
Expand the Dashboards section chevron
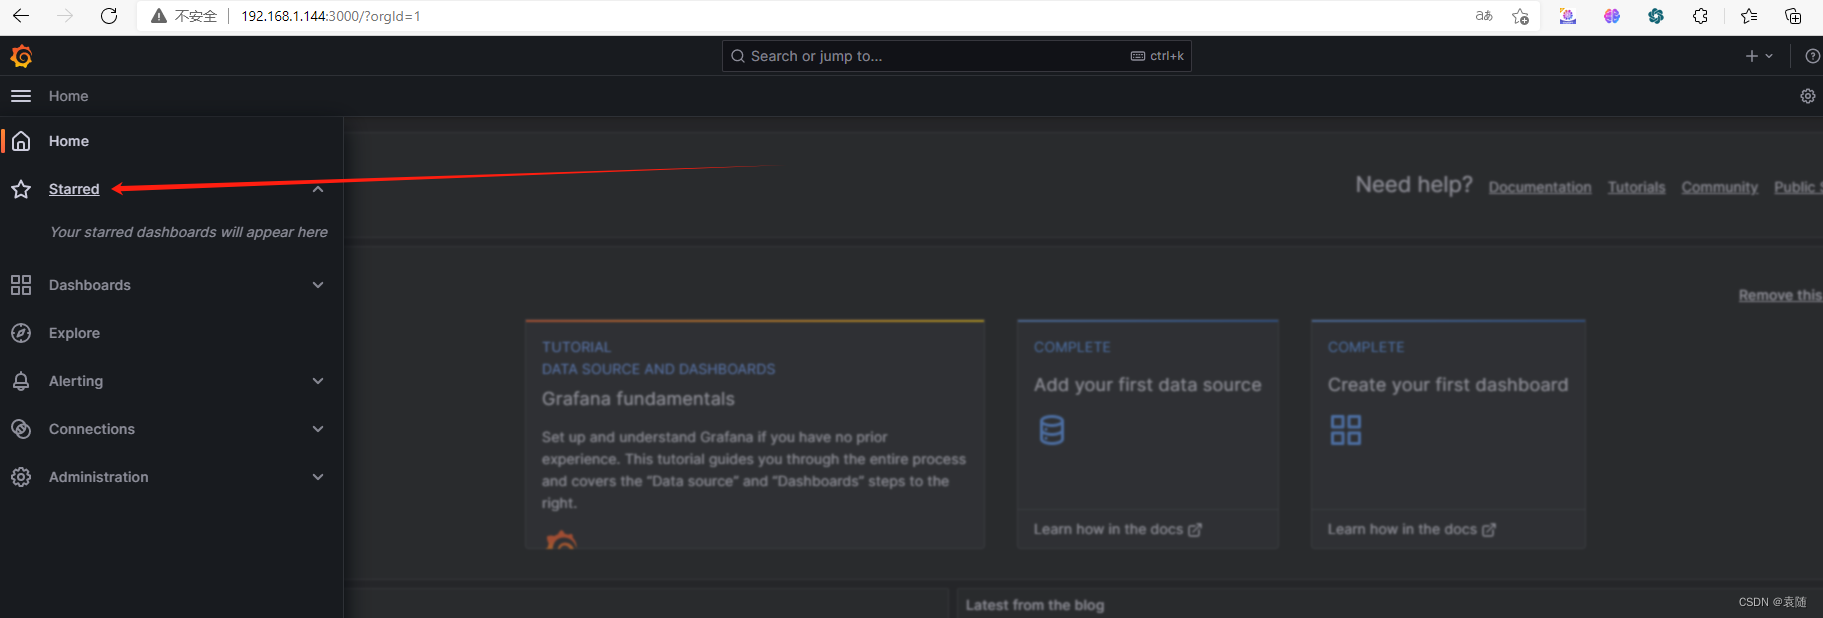tap(318, 285)
